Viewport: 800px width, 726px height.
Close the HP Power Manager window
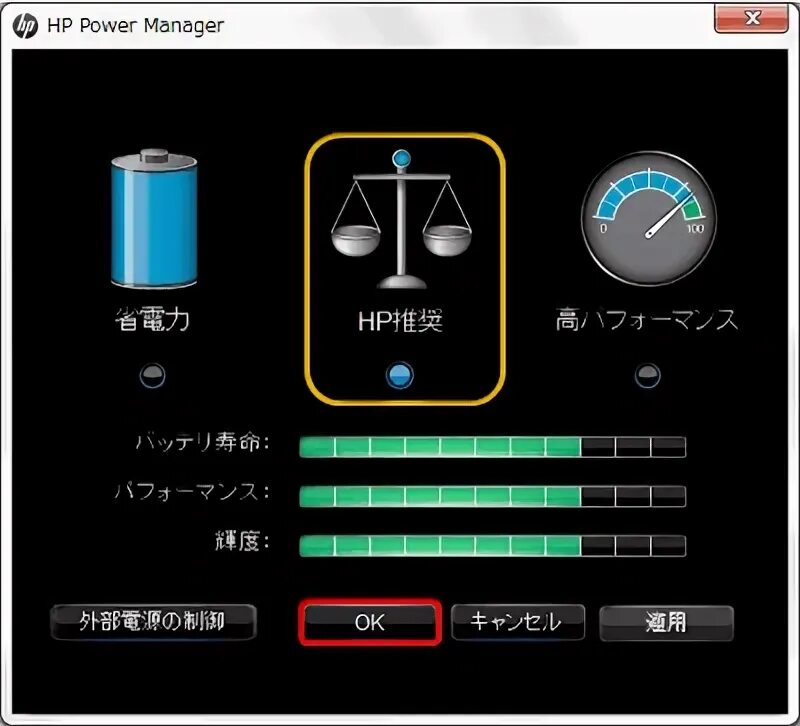(x=752, y=19)
